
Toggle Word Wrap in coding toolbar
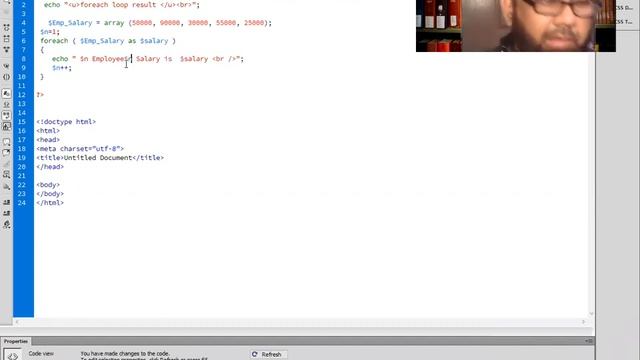(x=7, y=116)
